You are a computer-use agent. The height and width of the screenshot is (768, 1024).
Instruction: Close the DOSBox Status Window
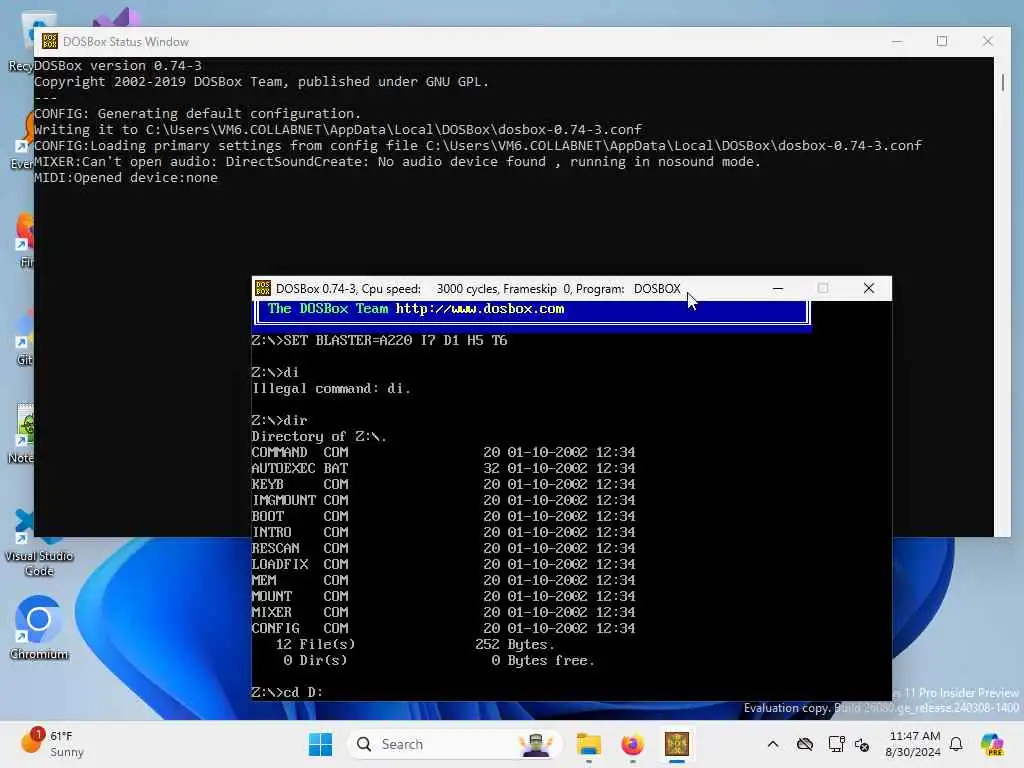[987, 41]
